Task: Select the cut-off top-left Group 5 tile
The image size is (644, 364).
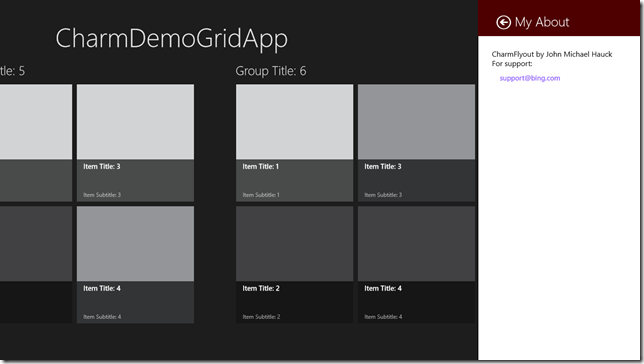Action: (x=36, y=143)
